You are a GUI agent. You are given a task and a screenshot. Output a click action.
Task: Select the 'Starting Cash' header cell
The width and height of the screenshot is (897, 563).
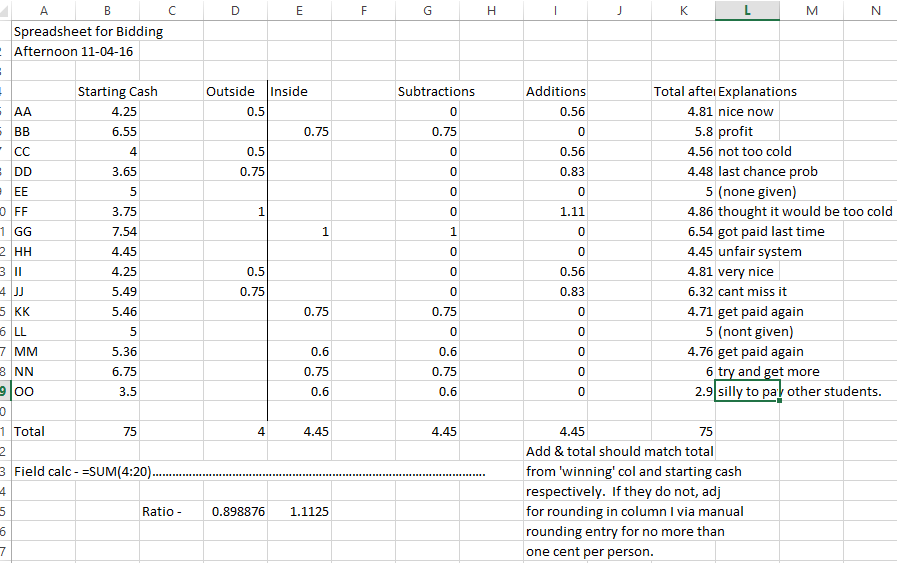click(x=117, y=91)
